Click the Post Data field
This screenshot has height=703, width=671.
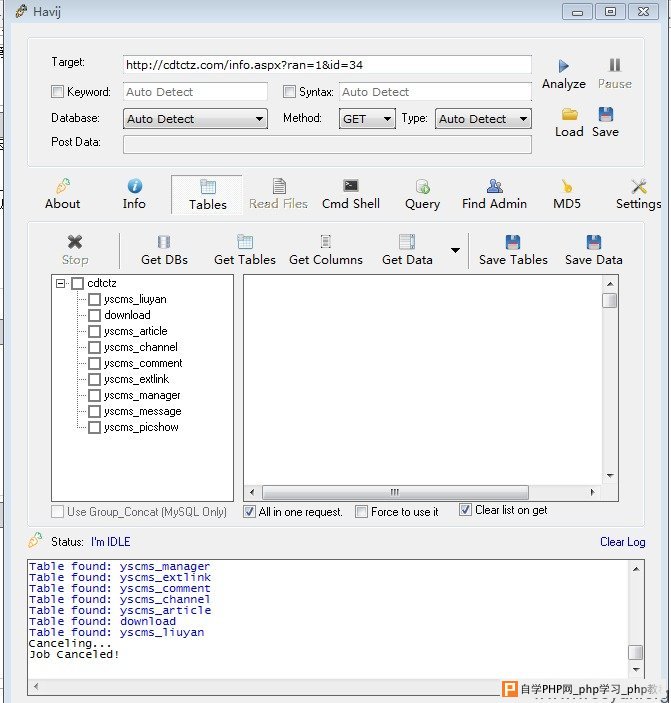[327, 144]
